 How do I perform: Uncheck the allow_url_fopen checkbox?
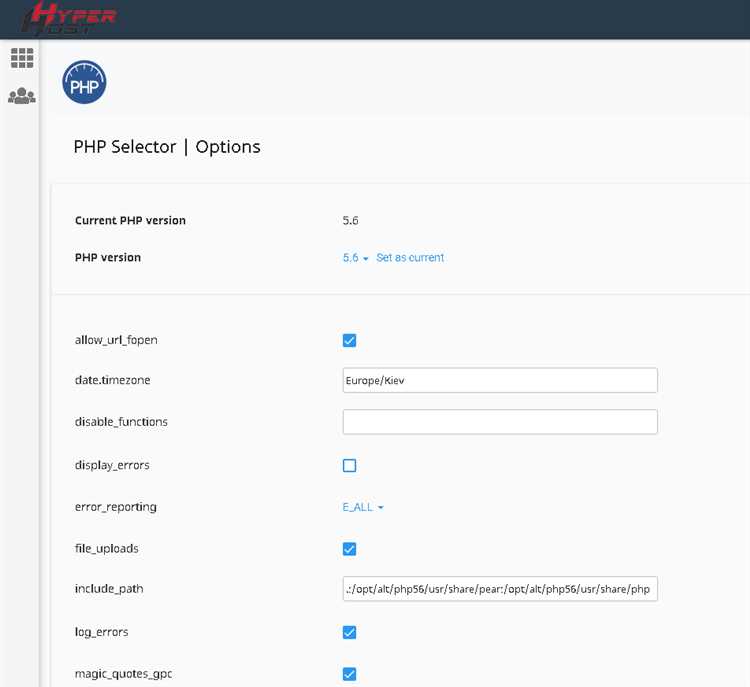(350, 340)
